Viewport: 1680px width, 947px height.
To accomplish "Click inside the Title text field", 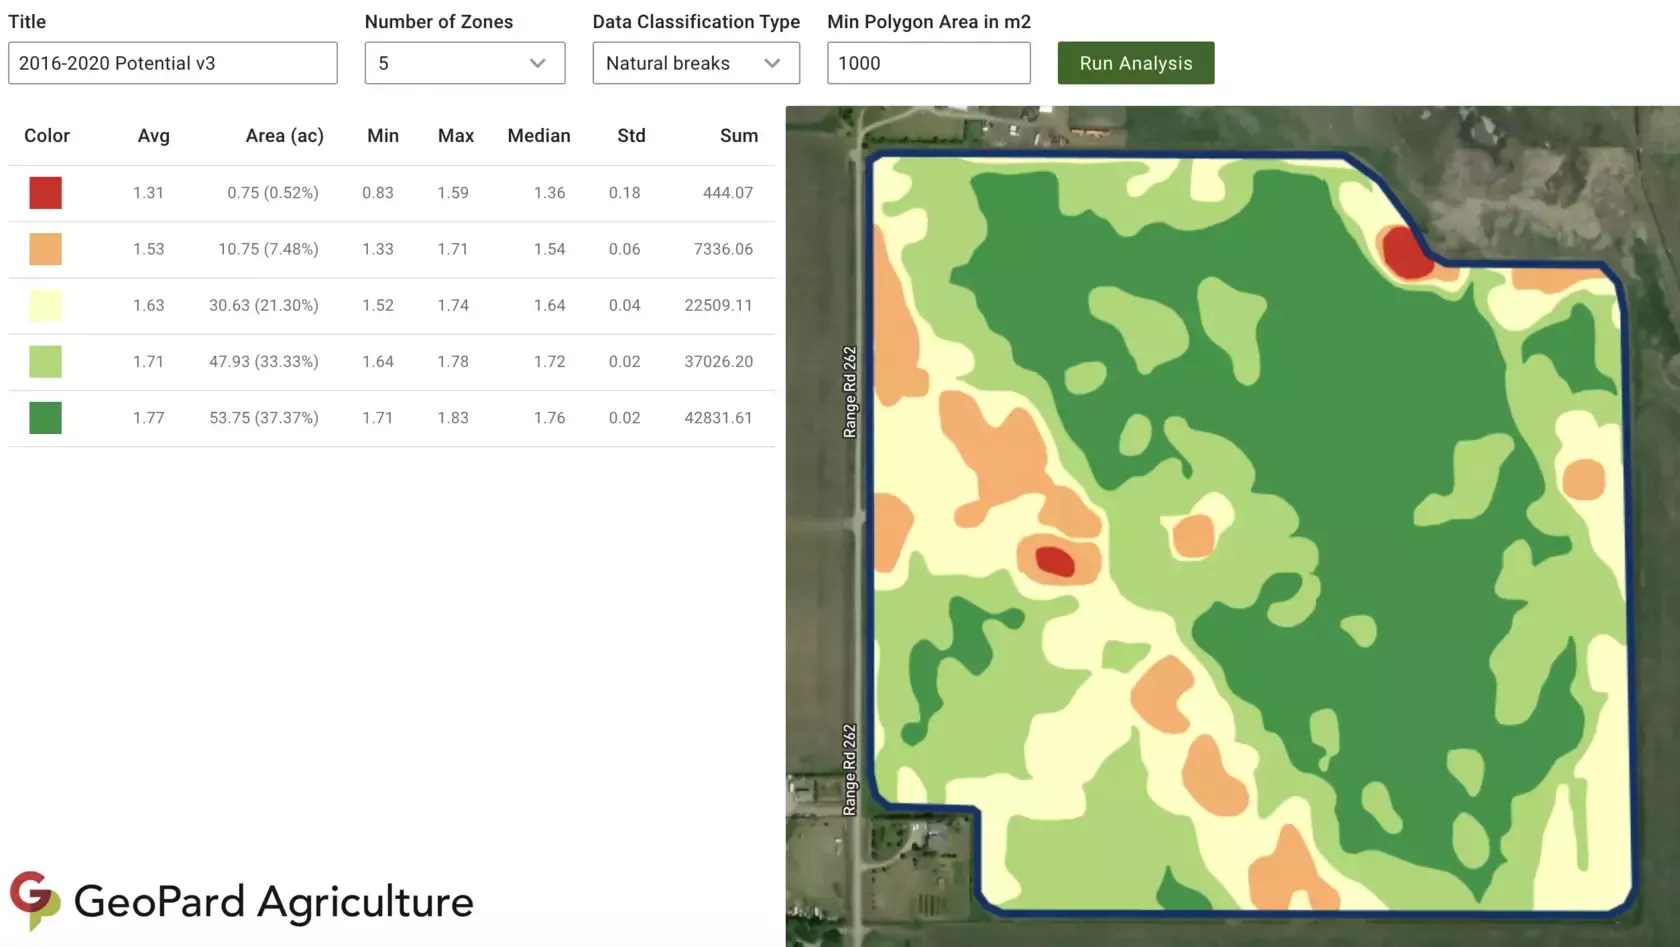I will [172, 62].
